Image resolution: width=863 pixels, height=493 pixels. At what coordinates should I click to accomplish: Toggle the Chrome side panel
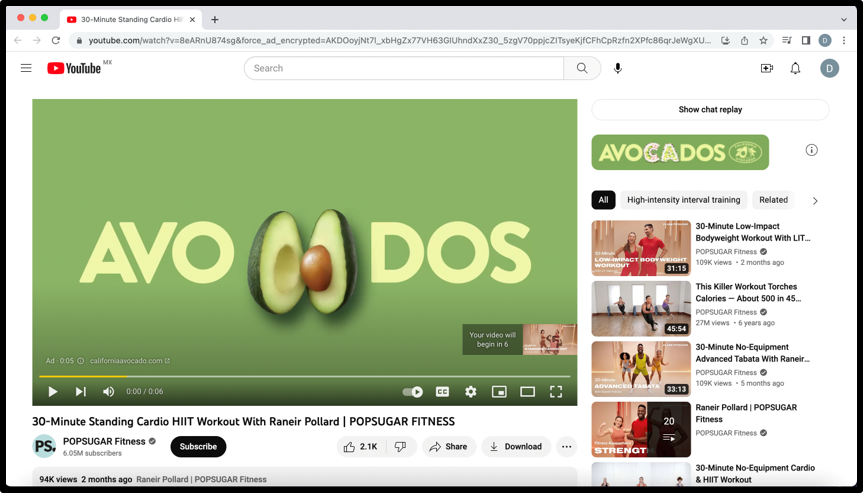(x=806, y=40)
